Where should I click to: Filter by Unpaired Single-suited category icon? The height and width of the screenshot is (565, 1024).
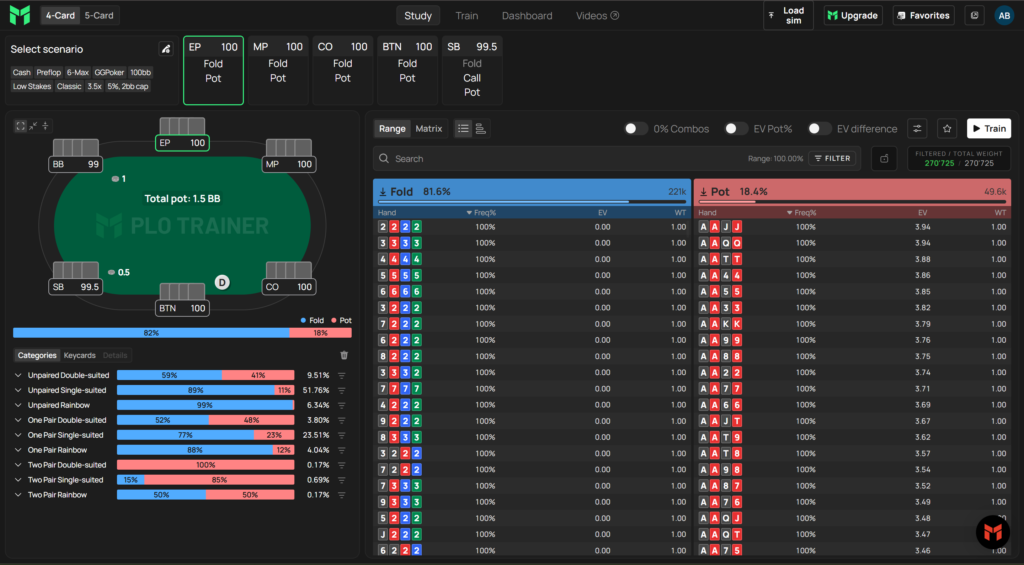[x=342, y=391]
